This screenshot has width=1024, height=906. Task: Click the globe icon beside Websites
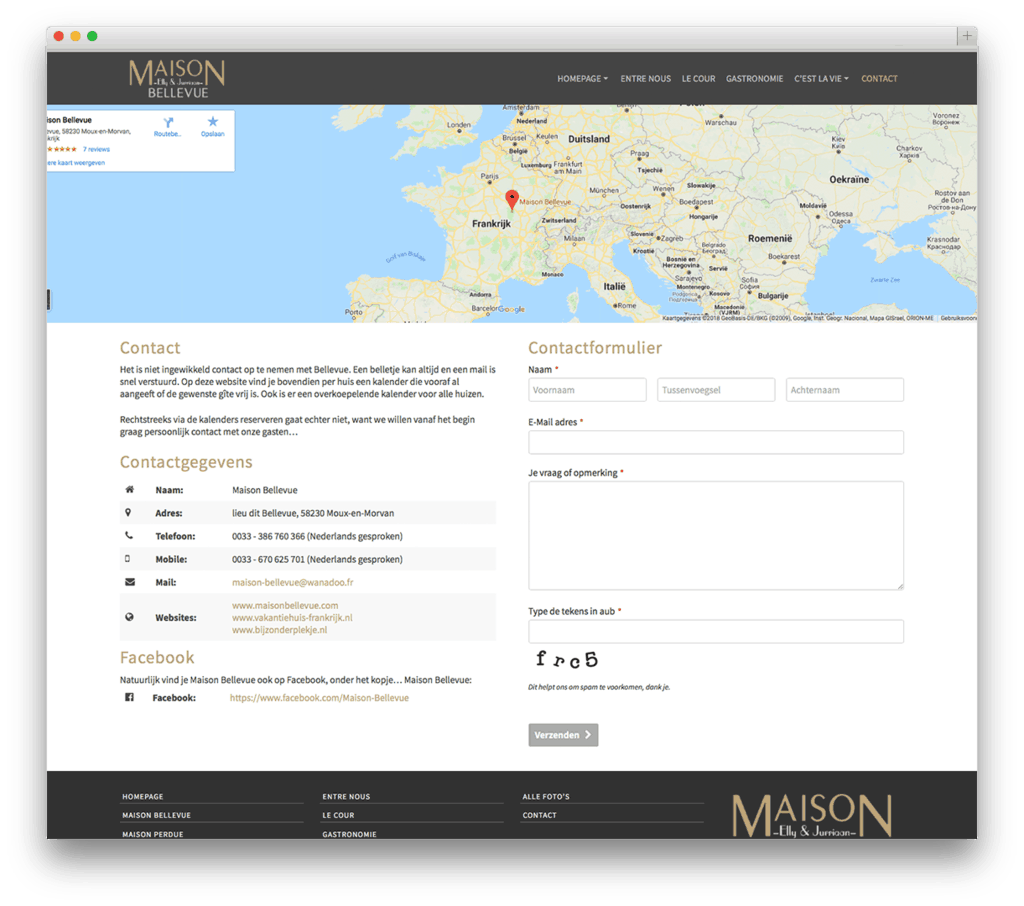click(x=129, y=617)
